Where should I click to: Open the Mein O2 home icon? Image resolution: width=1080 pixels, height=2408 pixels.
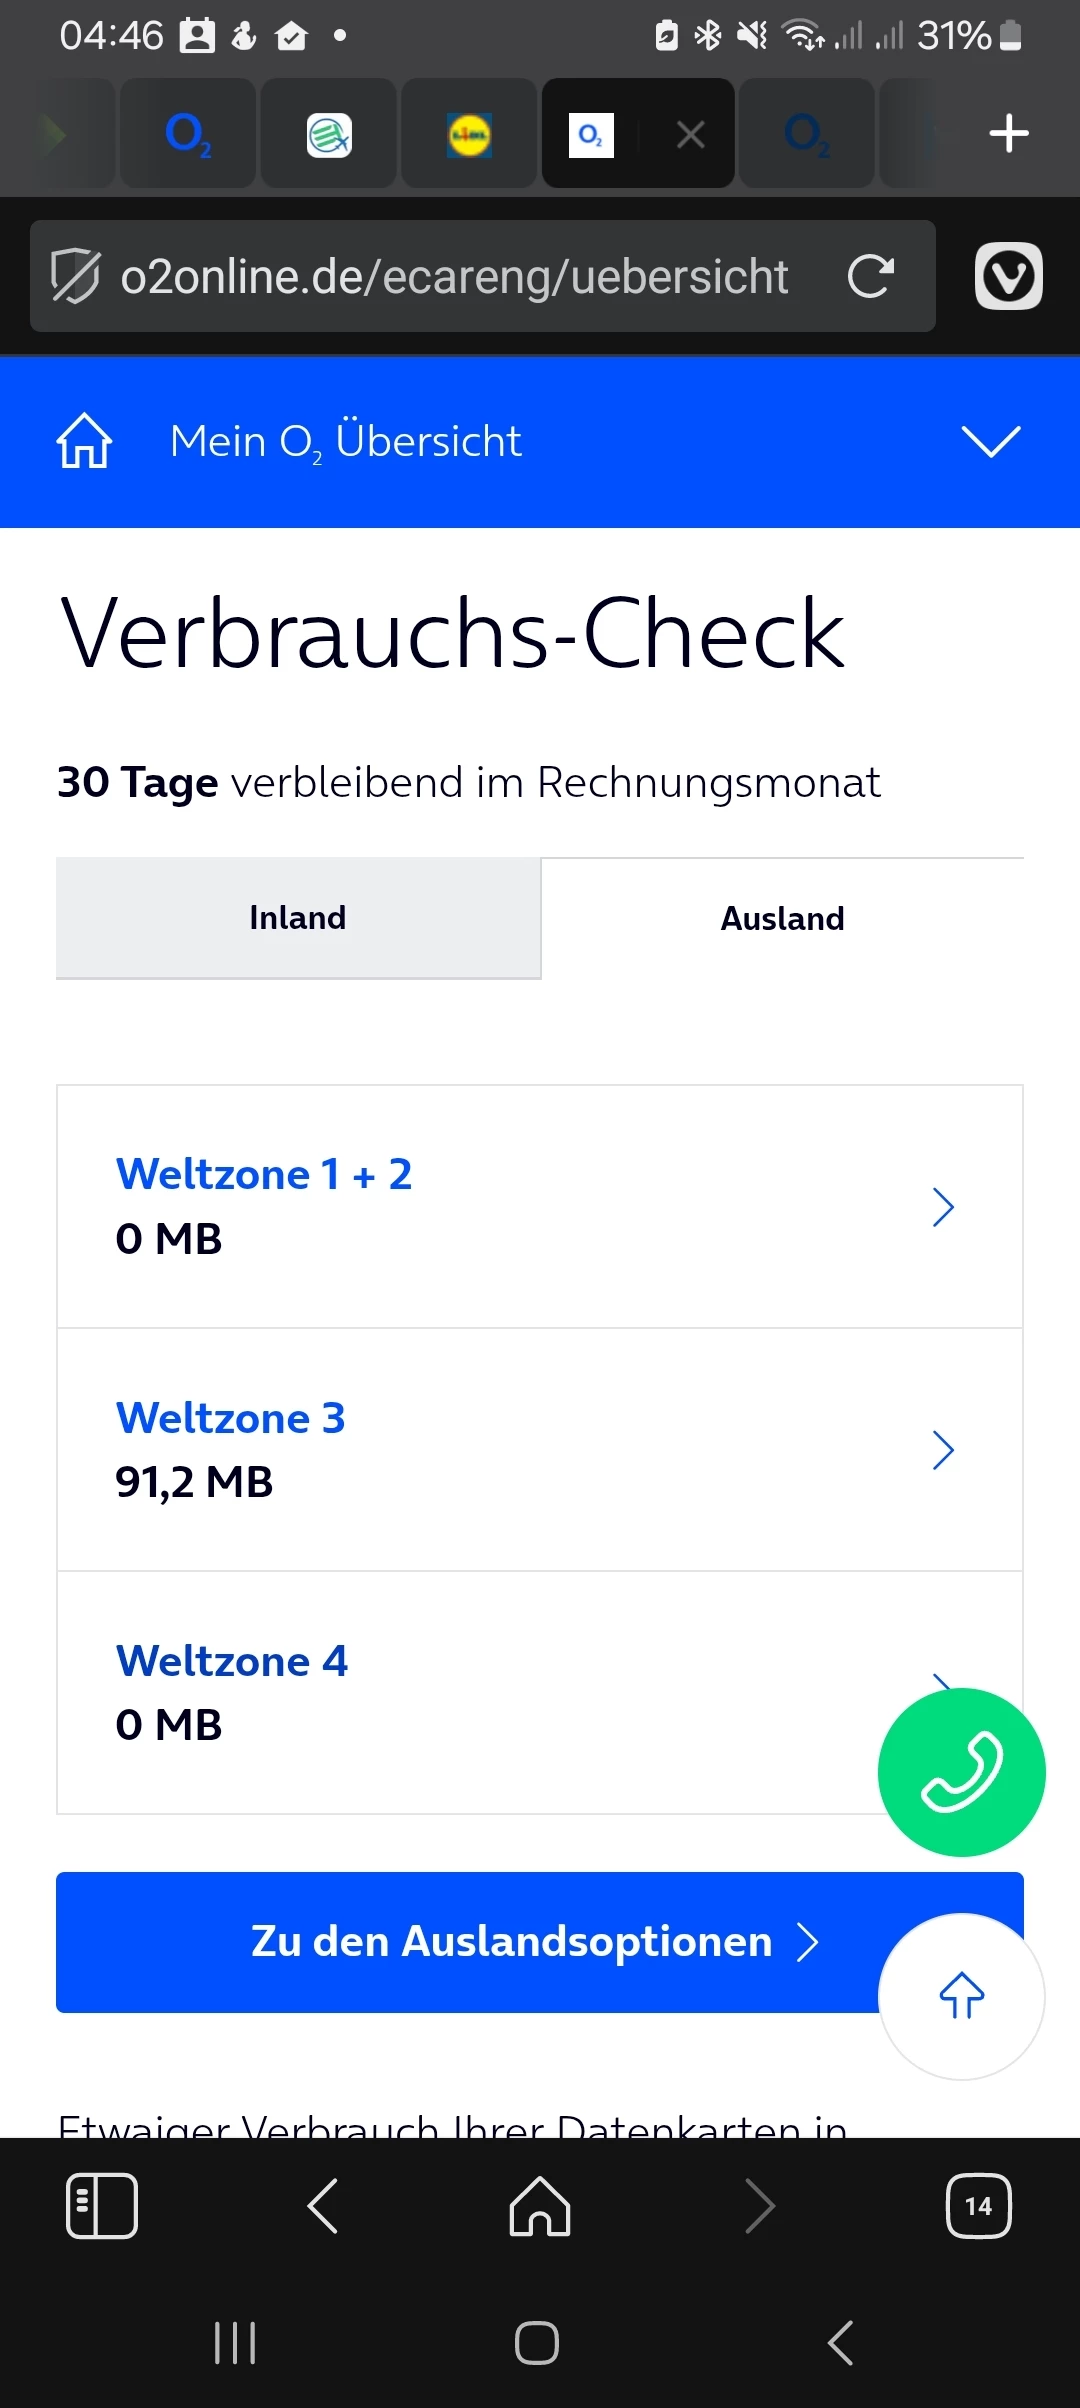84,441
